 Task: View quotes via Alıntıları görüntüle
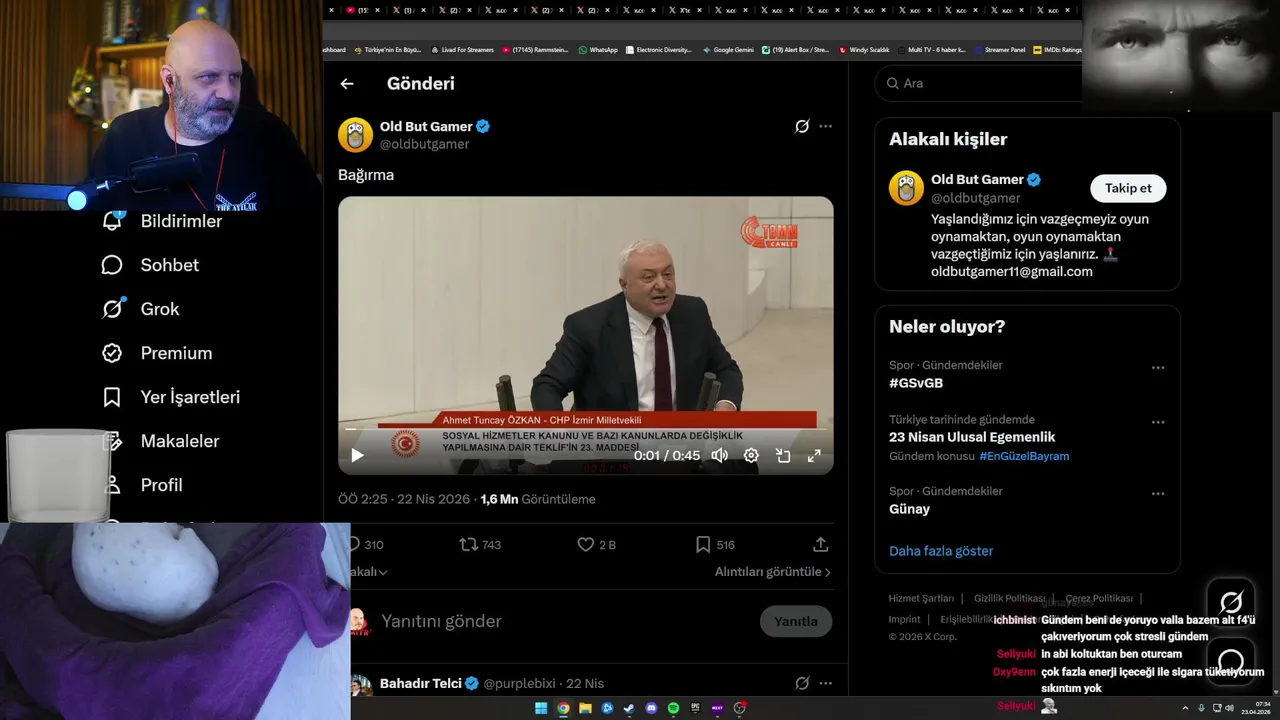(x=773, y=572)
